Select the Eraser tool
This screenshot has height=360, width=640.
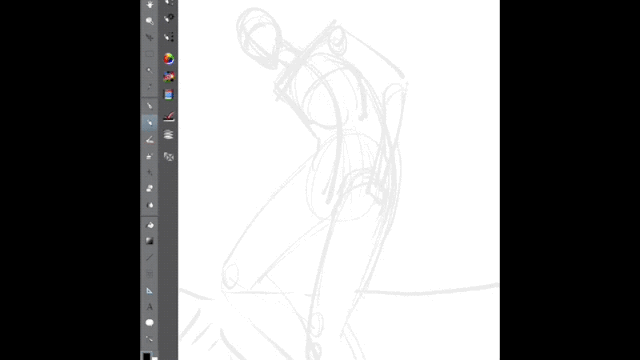(x=149, y=189)
